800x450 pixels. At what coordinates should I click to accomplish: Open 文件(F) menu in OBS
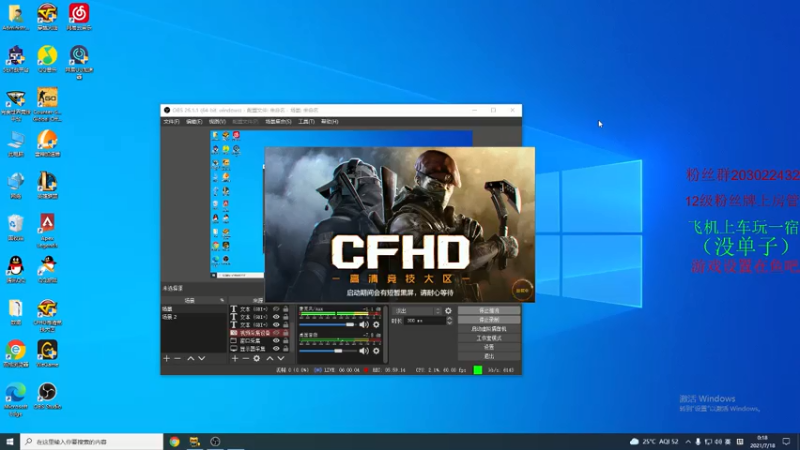click(171, 122)
